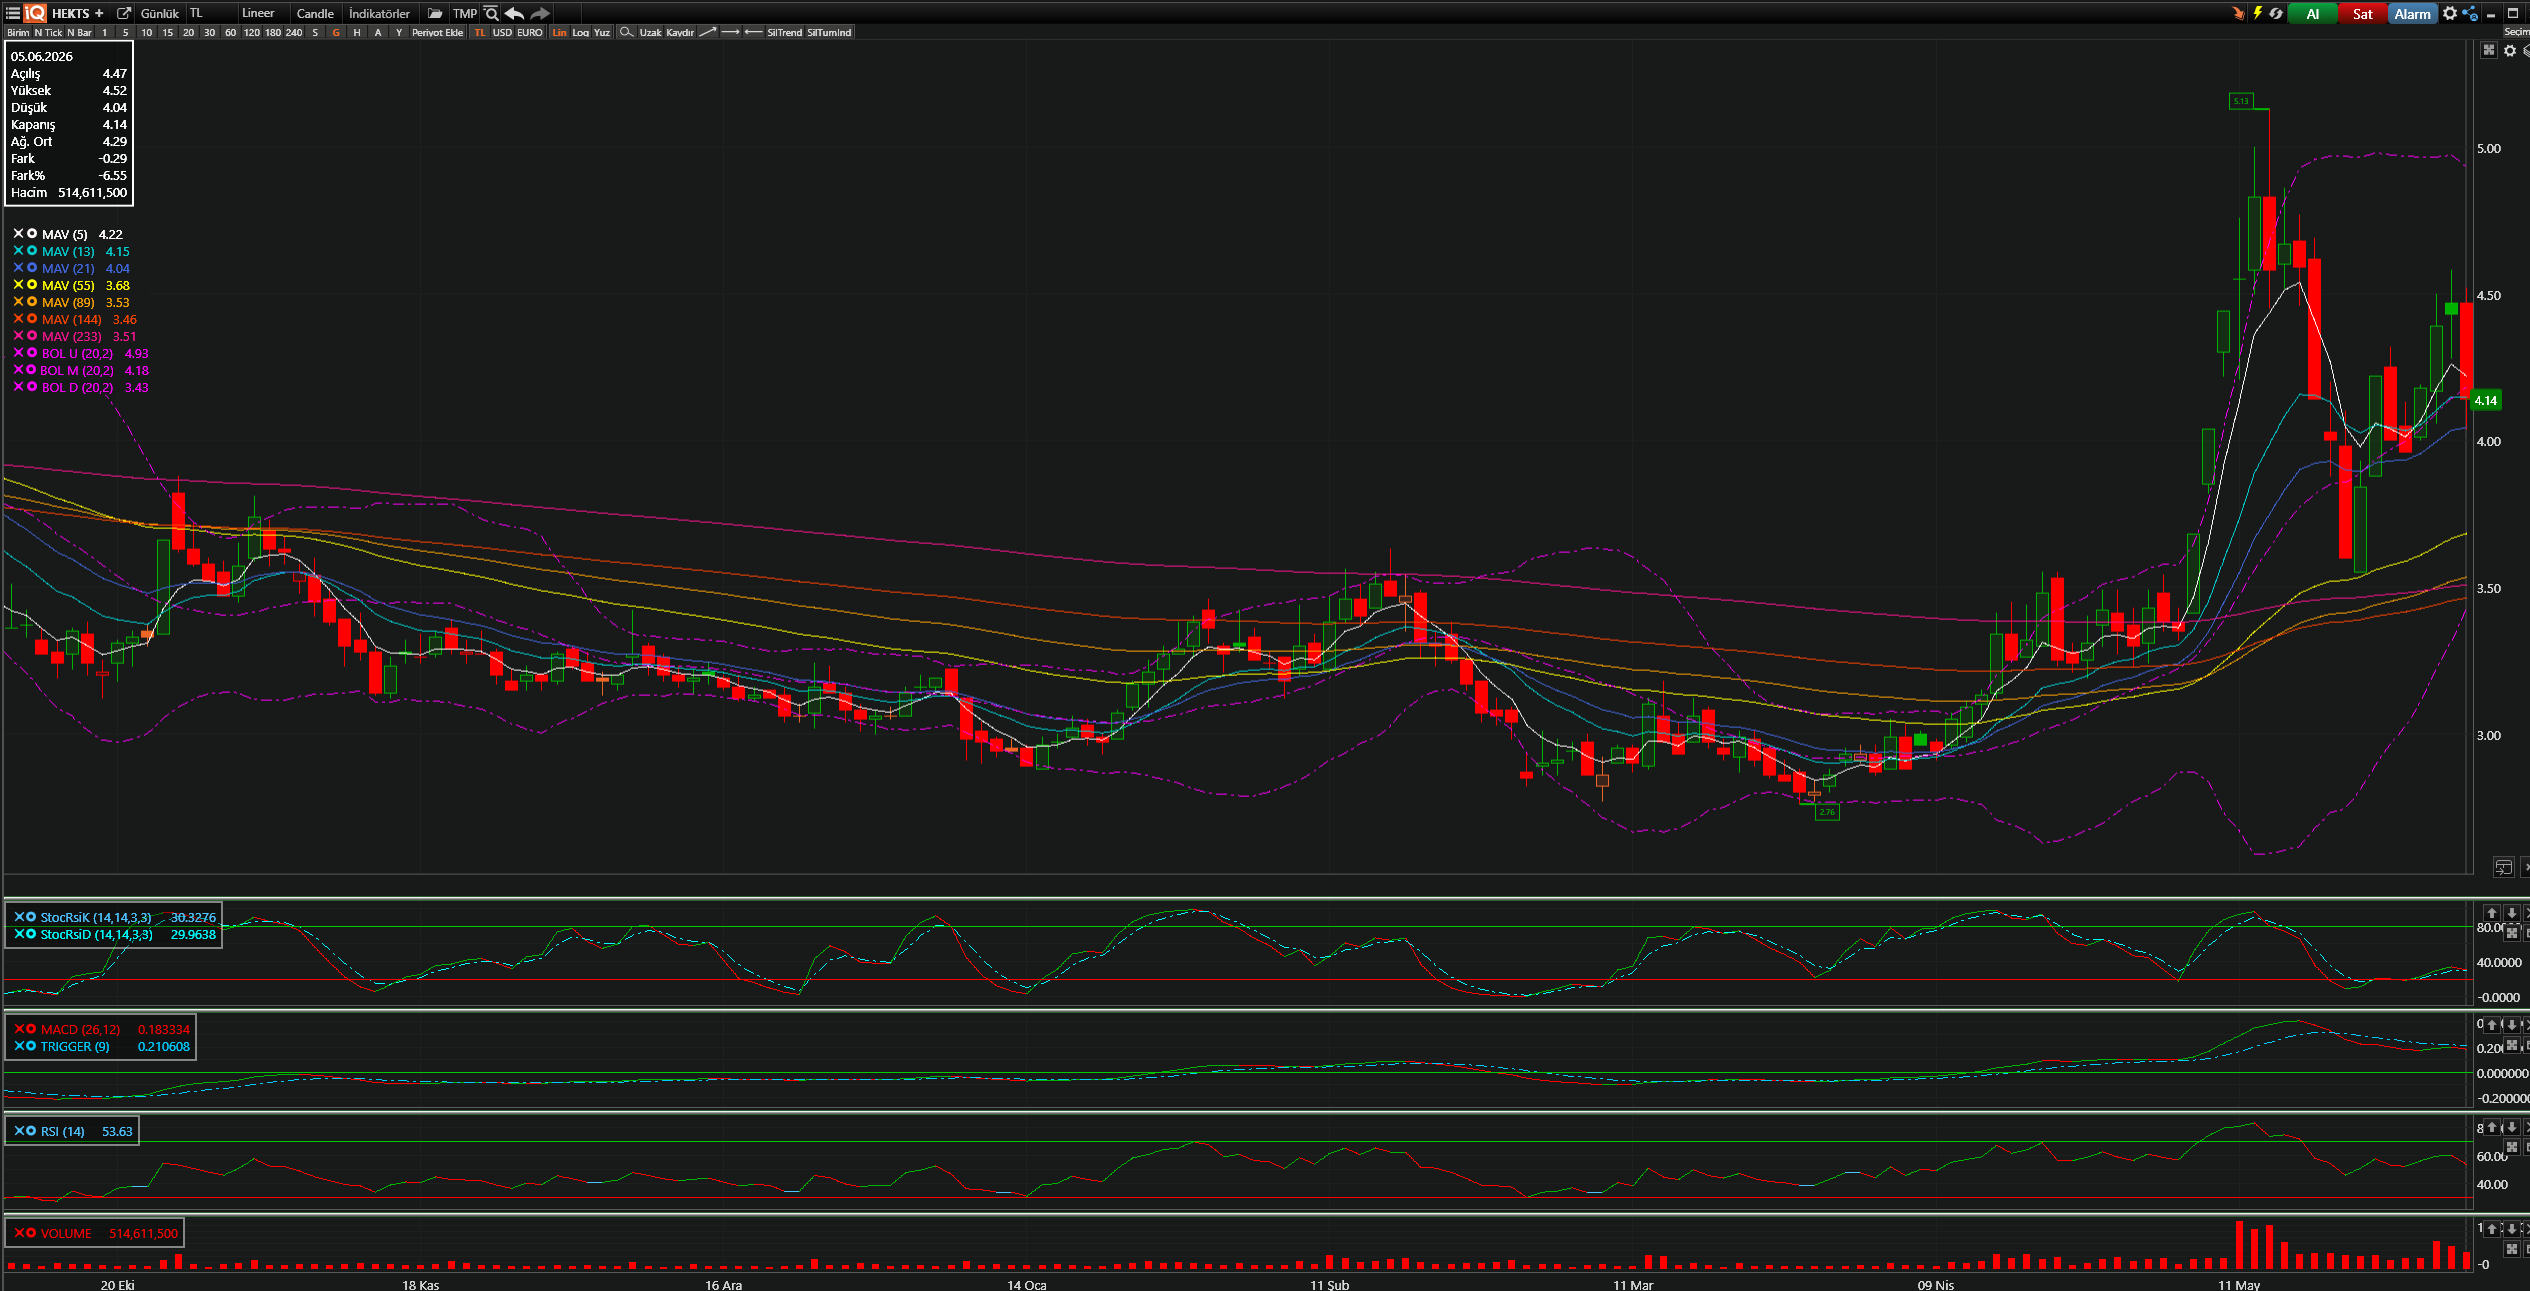The height and width of the screenshot is (1291, 2530).
Task: Click the 4.14 price label marker
Action: (x=2485, y=400)
